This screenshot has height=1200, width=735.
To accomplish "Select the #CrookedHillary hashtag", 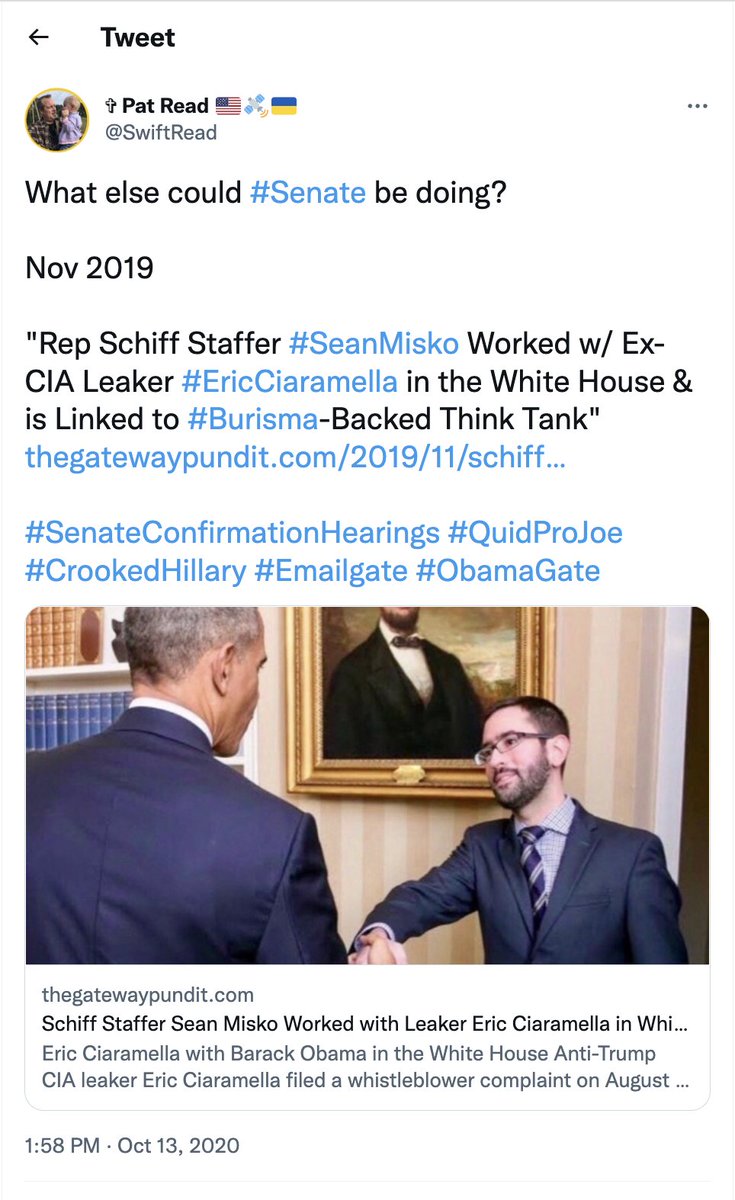I will [x=136, y=571].
